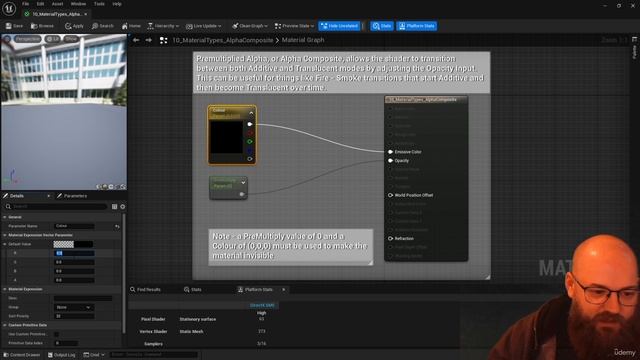Viewport: 640px width, 360px height.
Task: Click the Lit view mode button
Action: 52,39
